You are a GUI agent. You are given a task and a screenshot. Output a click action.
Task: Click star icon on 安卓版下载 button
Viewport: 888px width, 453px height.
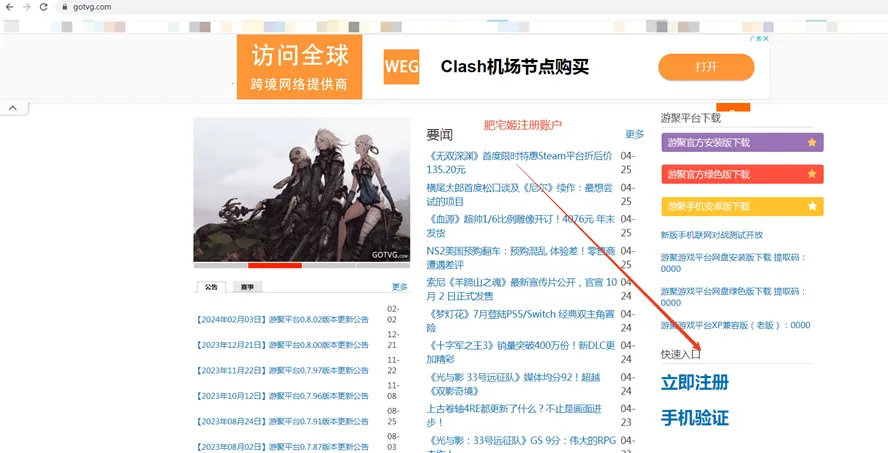812,206
